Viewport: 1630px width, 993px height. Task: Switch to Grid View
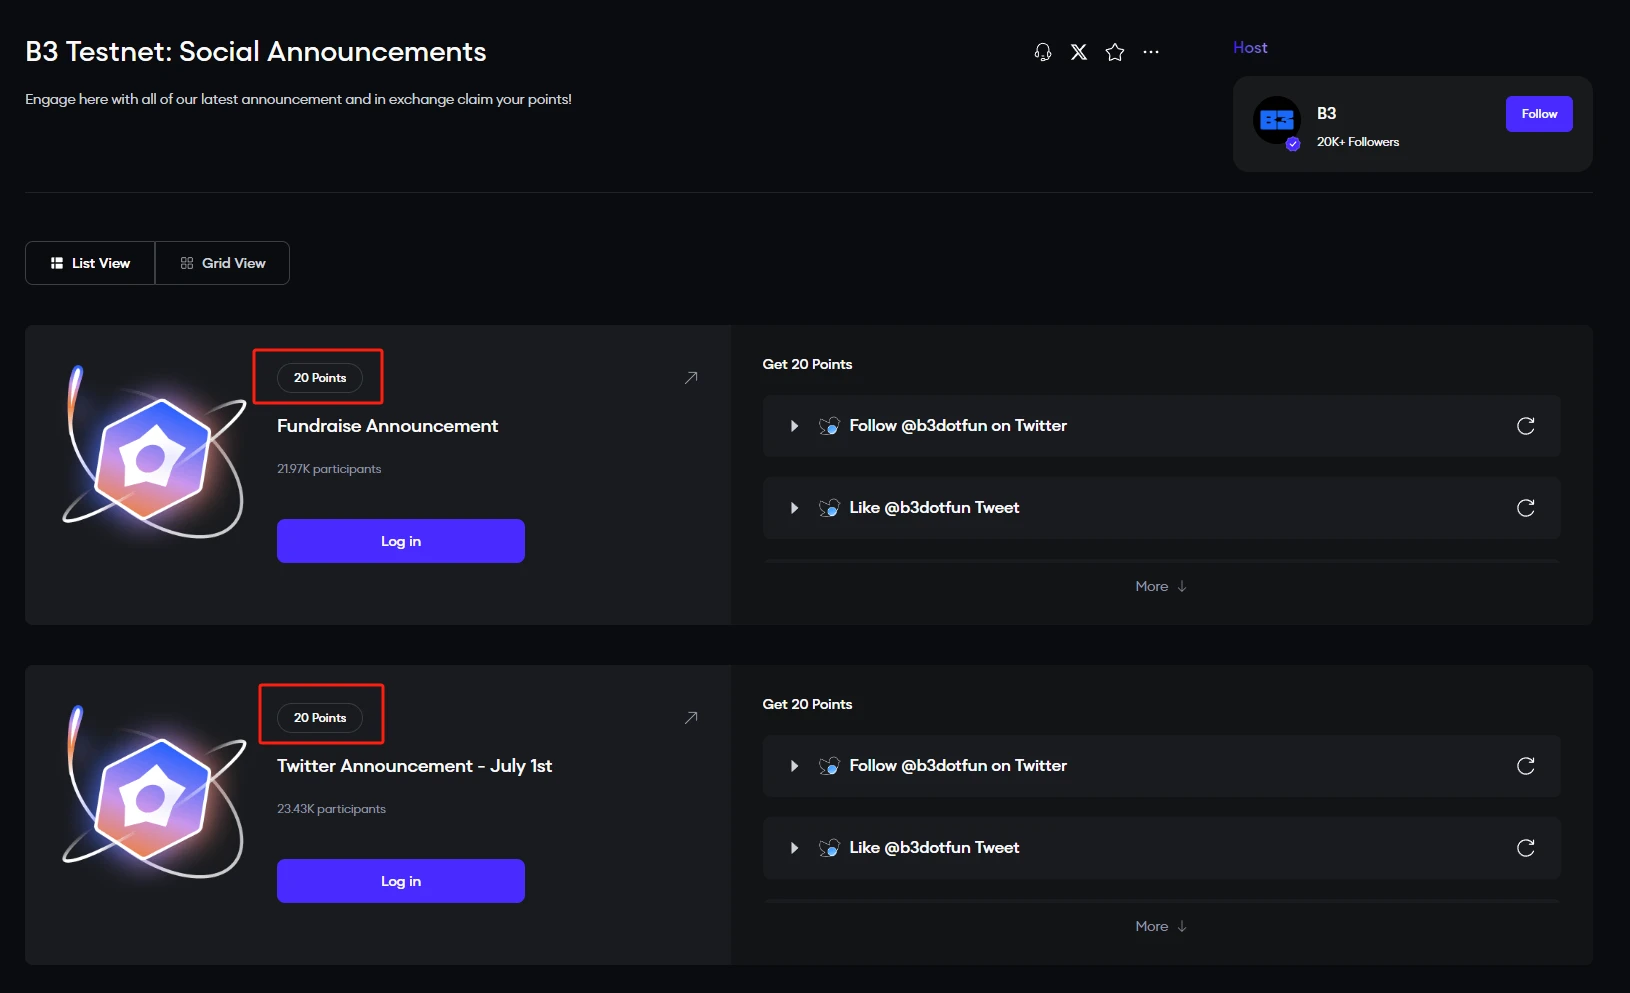(223, 263)
